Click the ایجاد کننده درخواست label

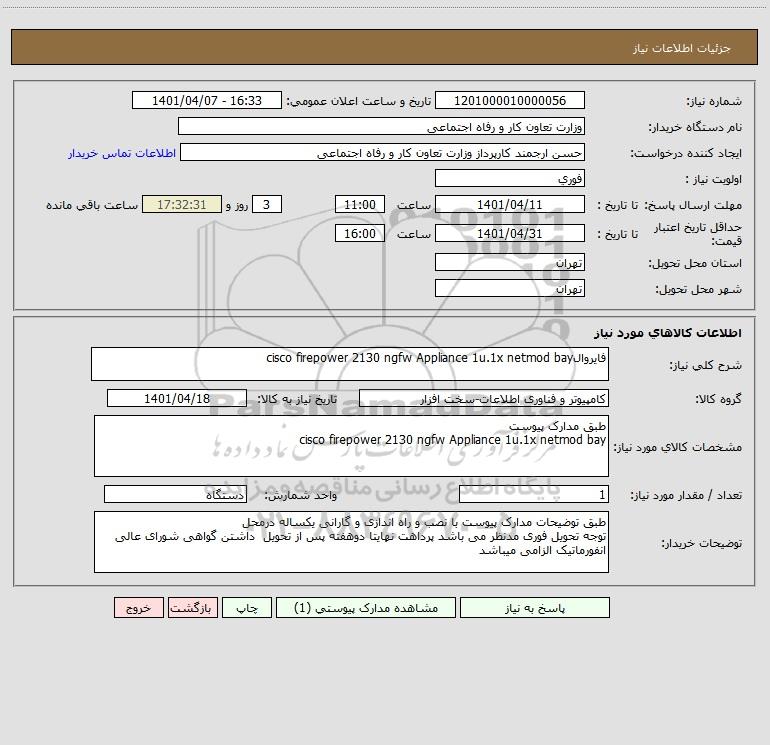click(x=686, y=154)
